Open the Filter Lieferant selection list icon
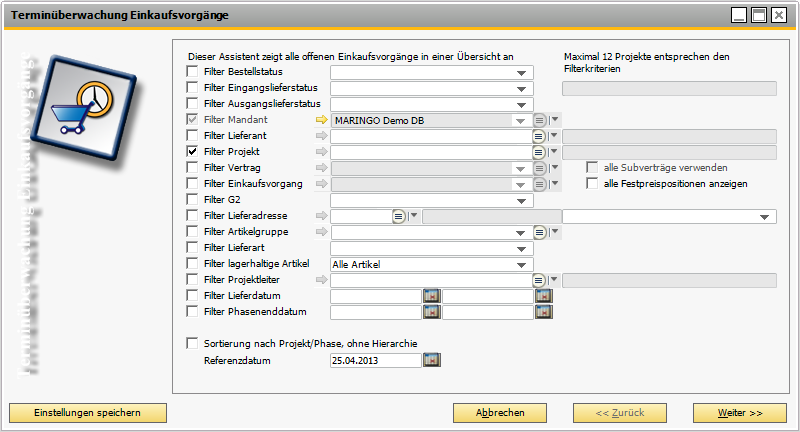The image size is (800, 432). click(538, 136)
